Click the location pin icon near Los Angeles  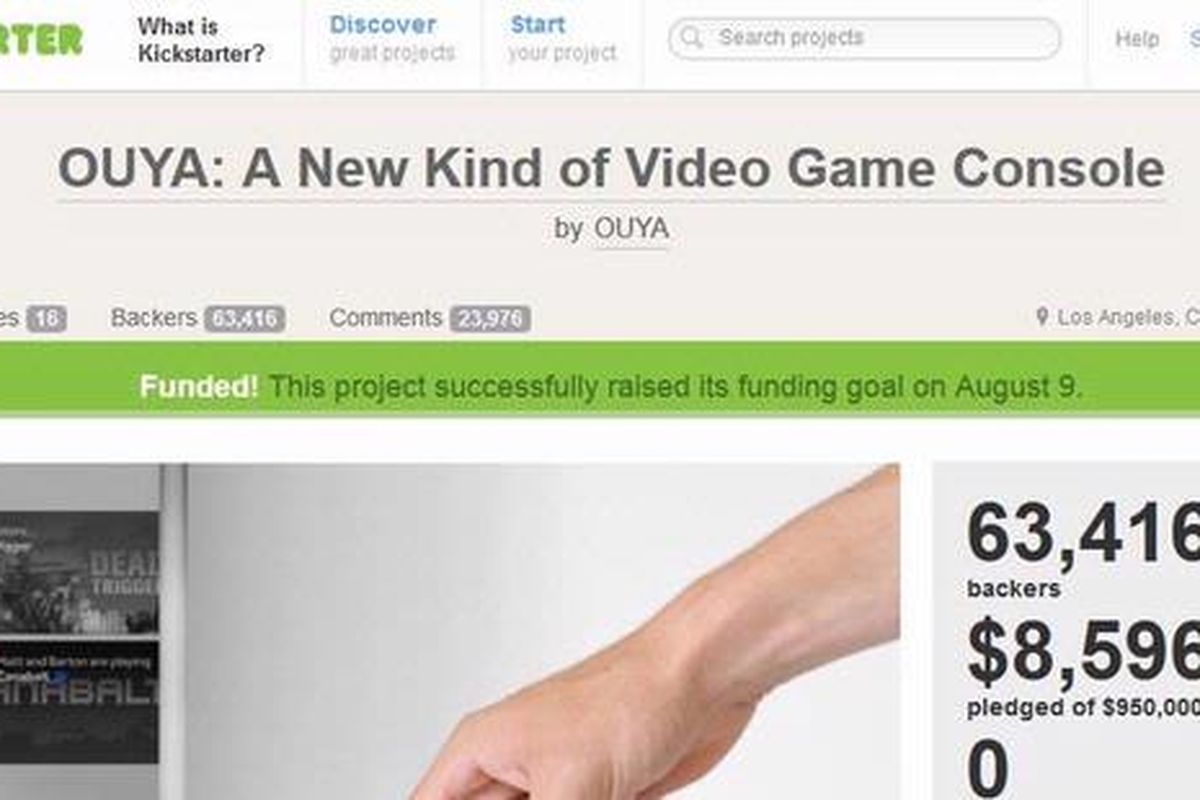pos(1042,318)
